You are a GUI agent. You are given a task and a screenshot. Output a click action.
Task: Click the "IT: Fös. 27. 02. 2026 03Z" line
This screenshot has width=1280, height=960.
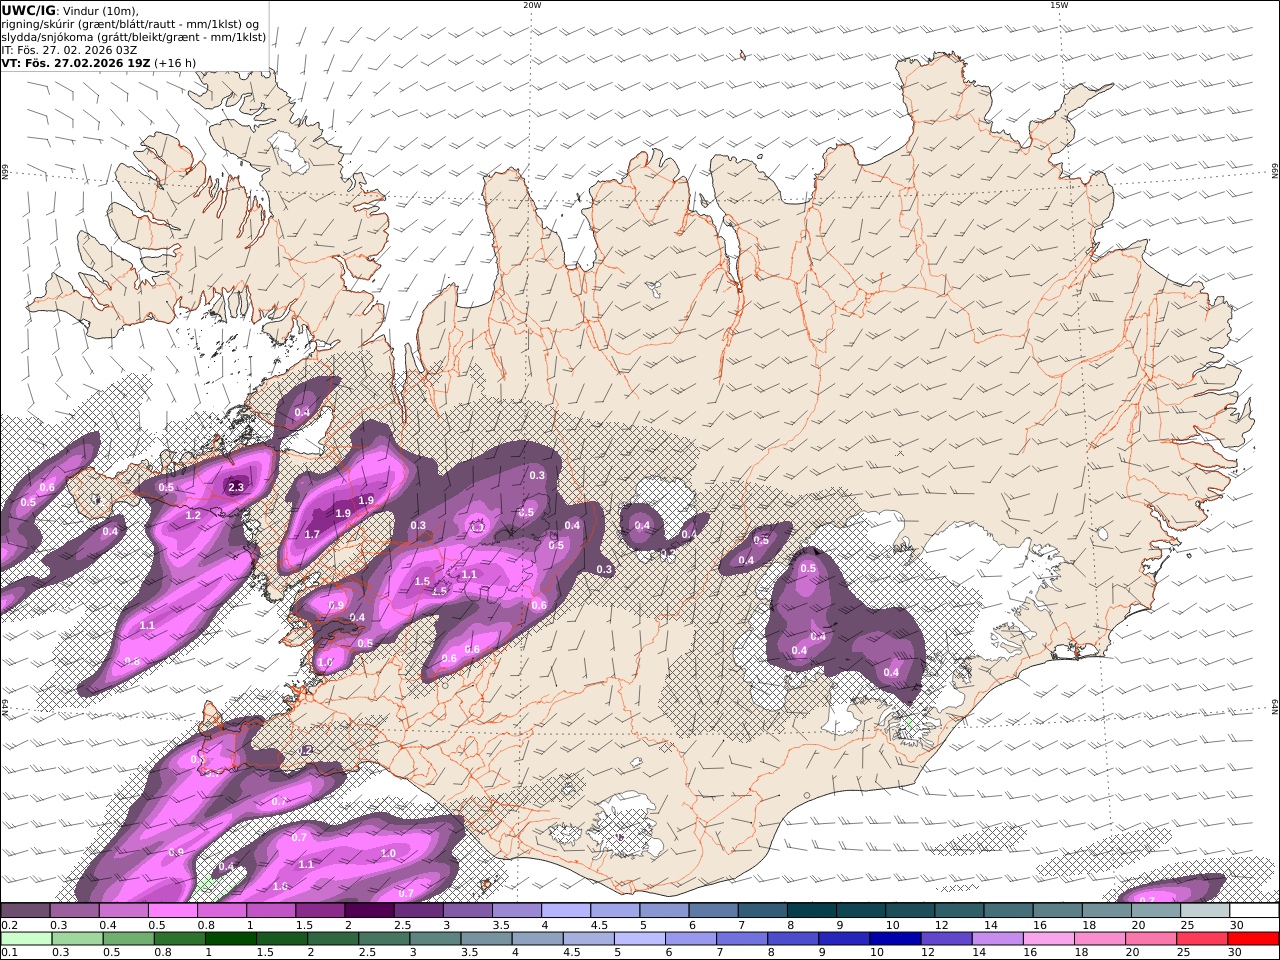pyautogui.click(x=69, y=50)
